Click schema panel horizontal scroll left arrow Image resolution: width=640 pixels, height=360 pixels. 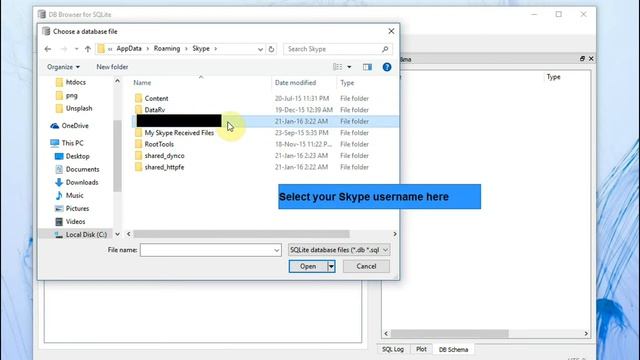pos(386,333)
